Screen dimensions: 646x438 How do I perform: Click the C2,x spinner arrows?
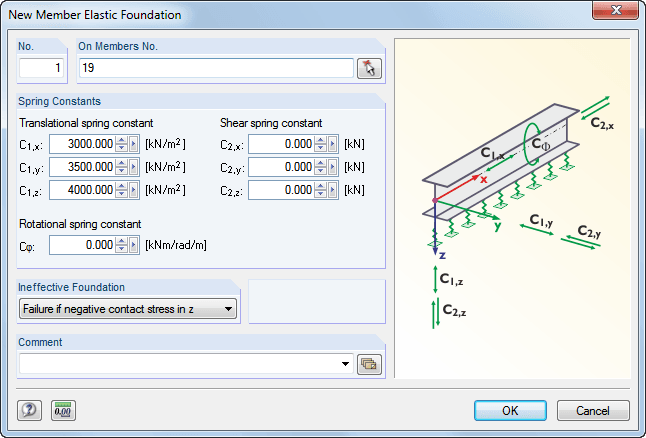click(x=321, y=143)
